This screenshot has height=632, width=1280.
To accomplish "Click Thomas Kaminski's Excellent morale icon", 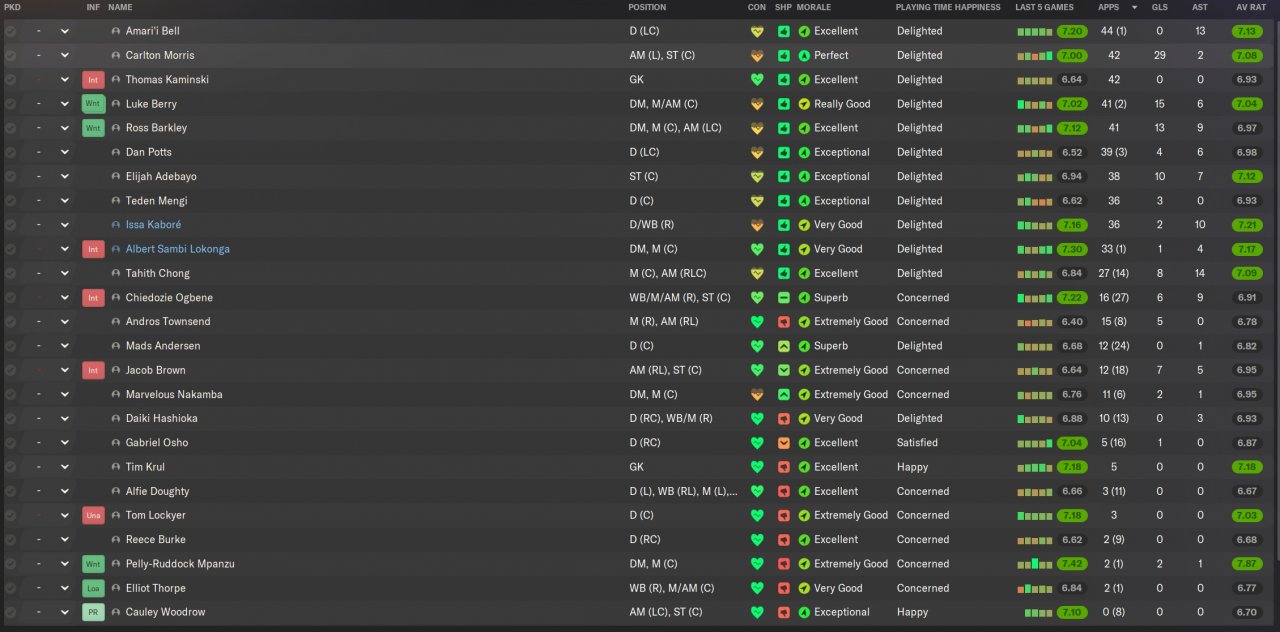I will coord(804,80).
